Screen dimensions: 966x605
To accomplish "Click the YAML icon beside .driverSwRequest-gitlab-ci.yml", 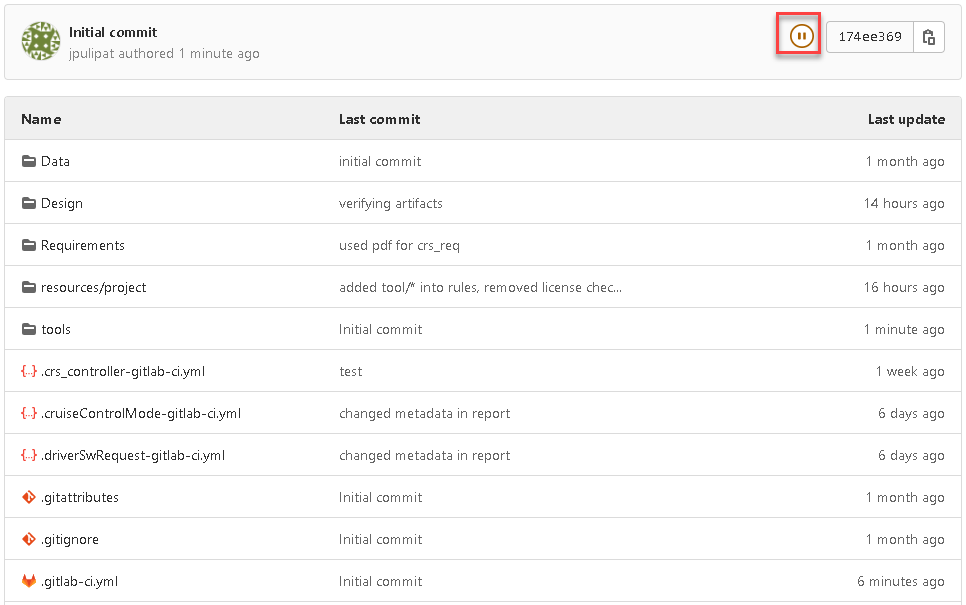I will [x=29, y=455].
